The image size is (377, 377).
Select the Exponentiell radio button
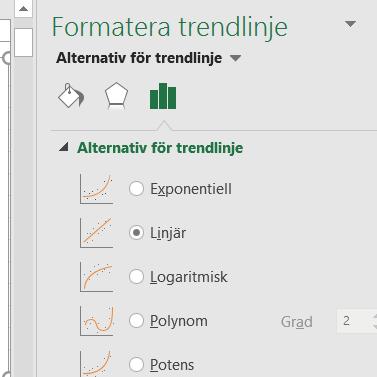136,189
